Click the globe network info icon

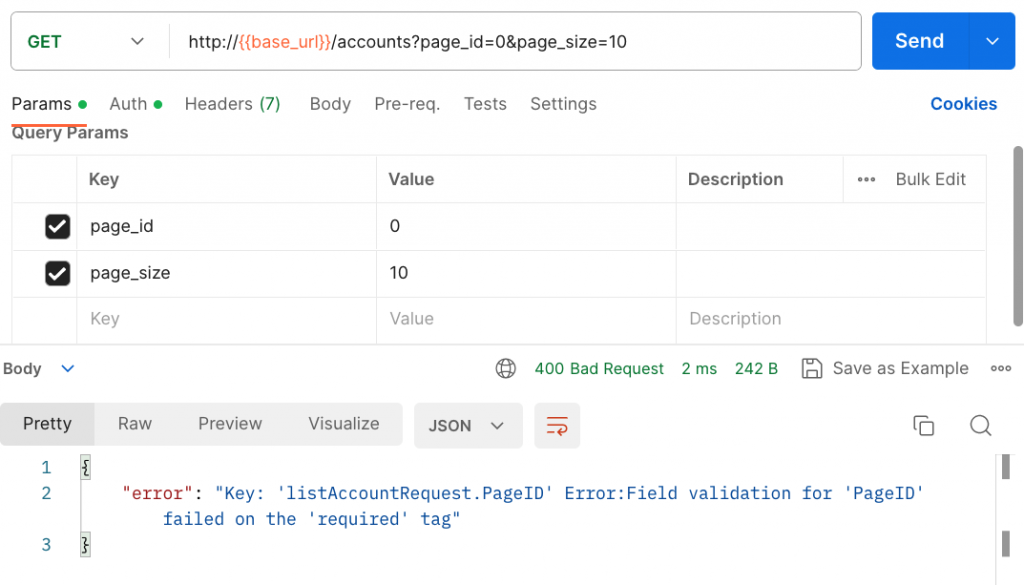pos(506,368)
